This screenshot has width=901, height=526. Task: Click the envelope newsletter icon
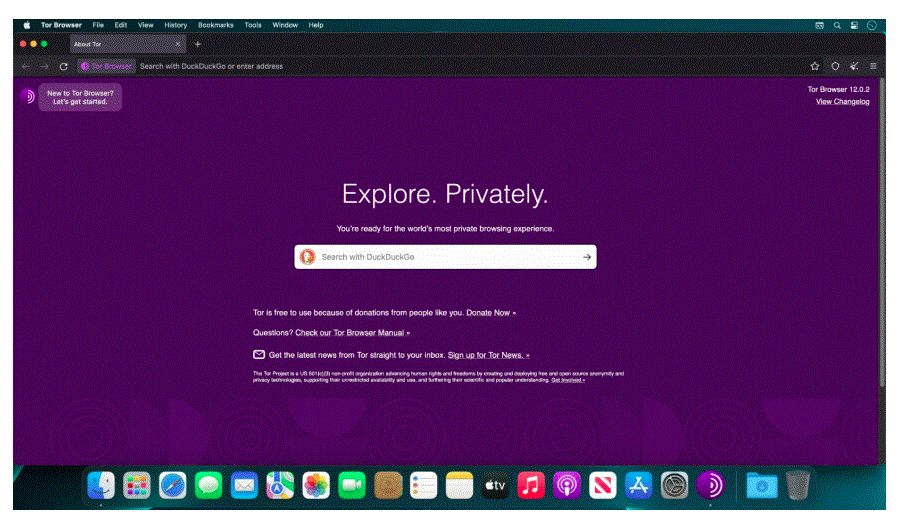tap(259, 355)
